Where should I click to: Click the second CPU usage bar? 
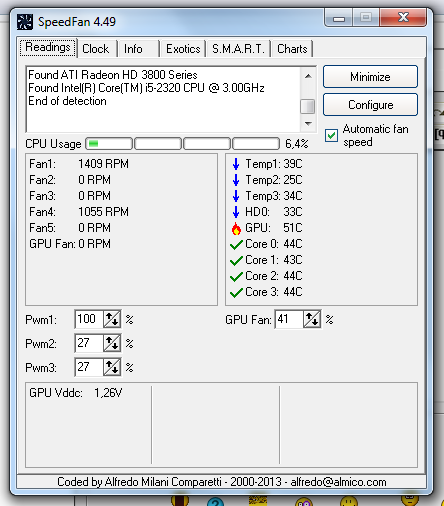(x=158, y=144)
